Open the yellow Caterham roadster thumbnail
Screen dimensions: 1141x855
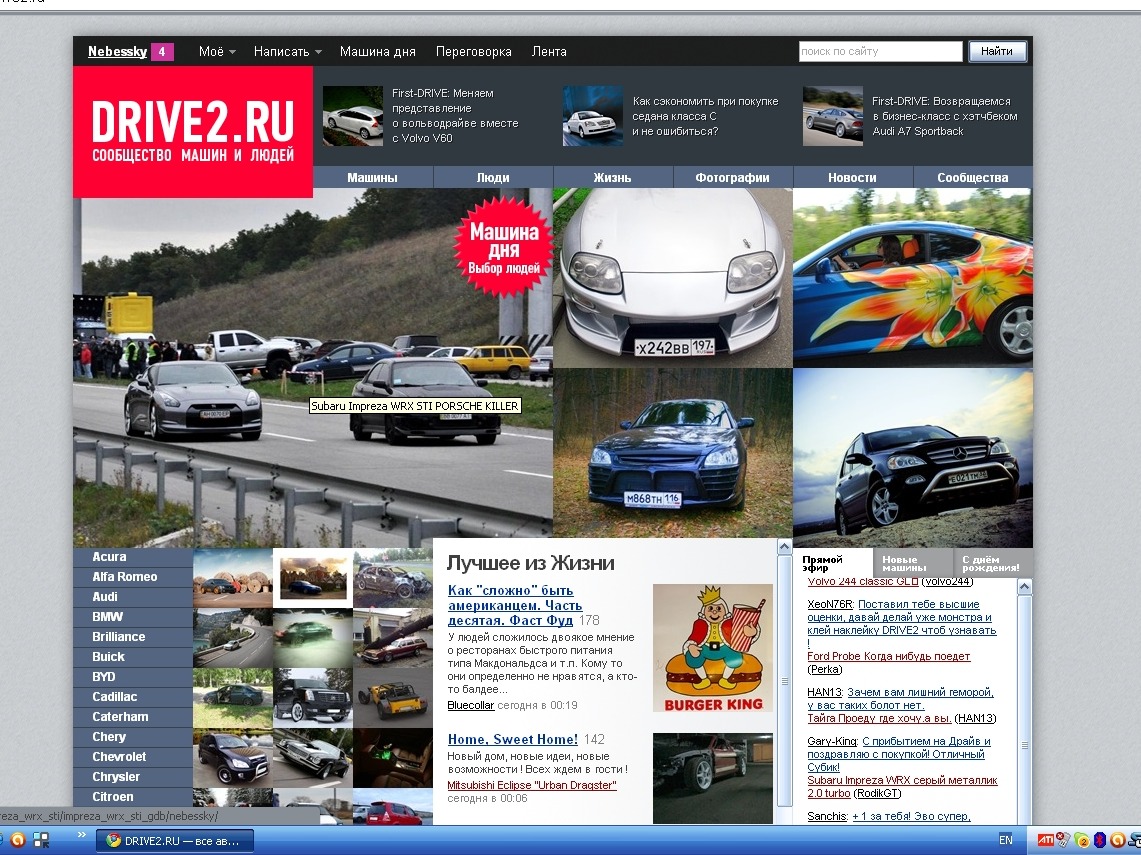click(x=393, y=699)
